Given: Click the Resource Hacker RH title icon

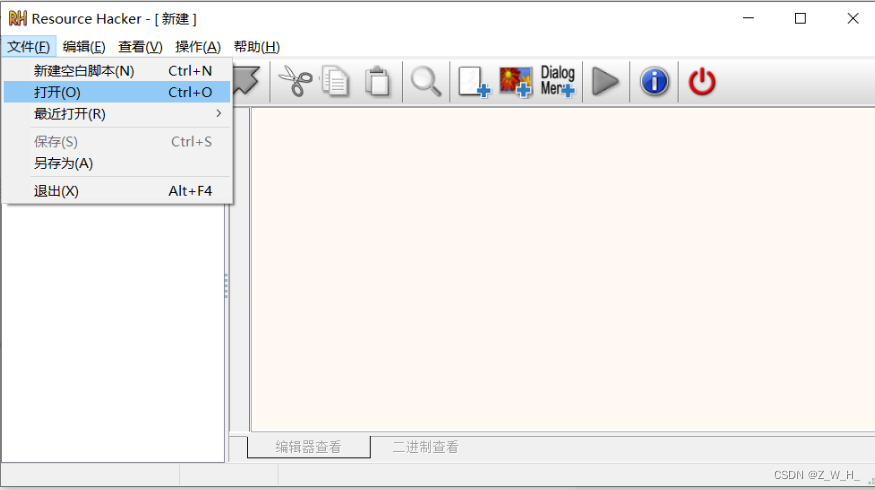Looking at the screenshot, I should pos(18,18).
